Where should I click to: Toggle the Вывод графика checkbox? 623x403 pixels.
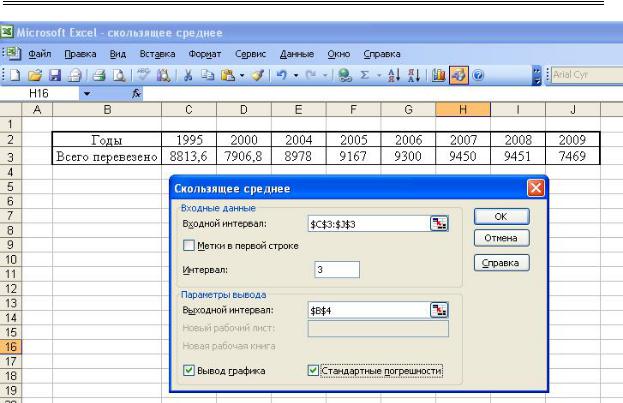[189, 370]
